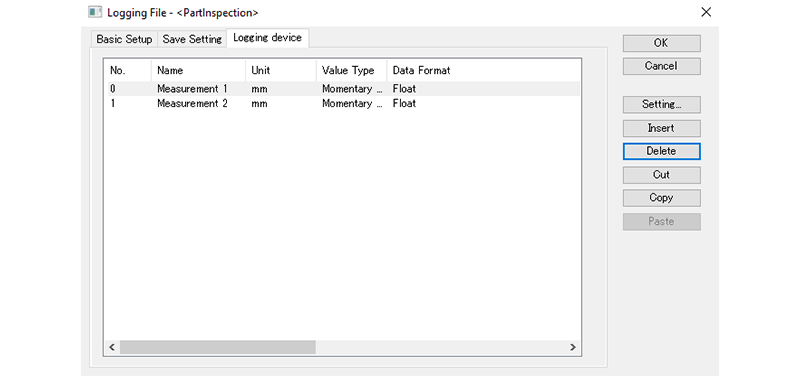
Task: Click the Unit column header
Action: point(281,70)
